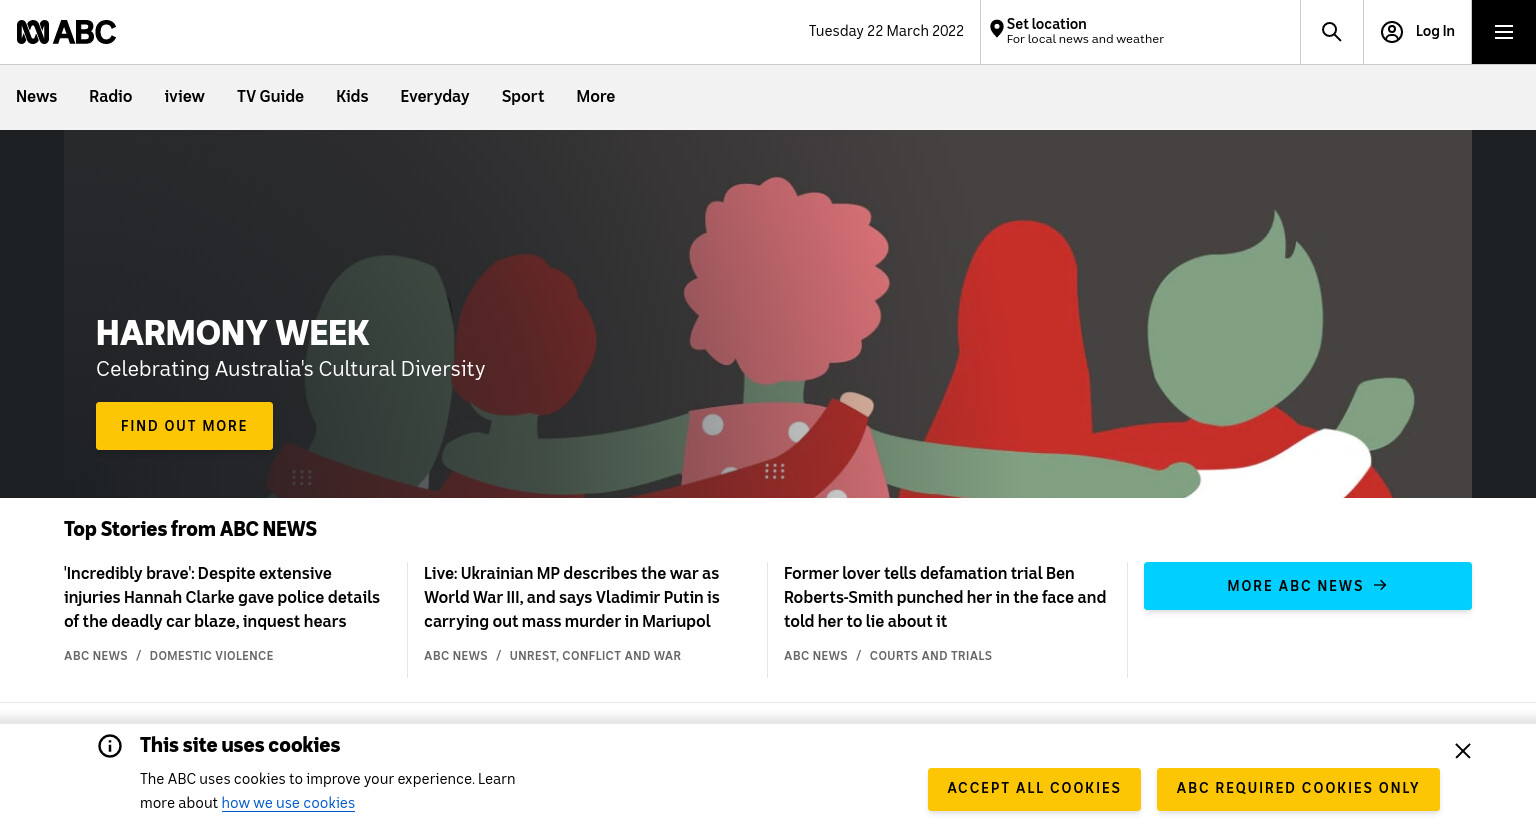This screenshot has height=824, width=1536.
Task: Open the Everyday section
Action: coord(435,97)
